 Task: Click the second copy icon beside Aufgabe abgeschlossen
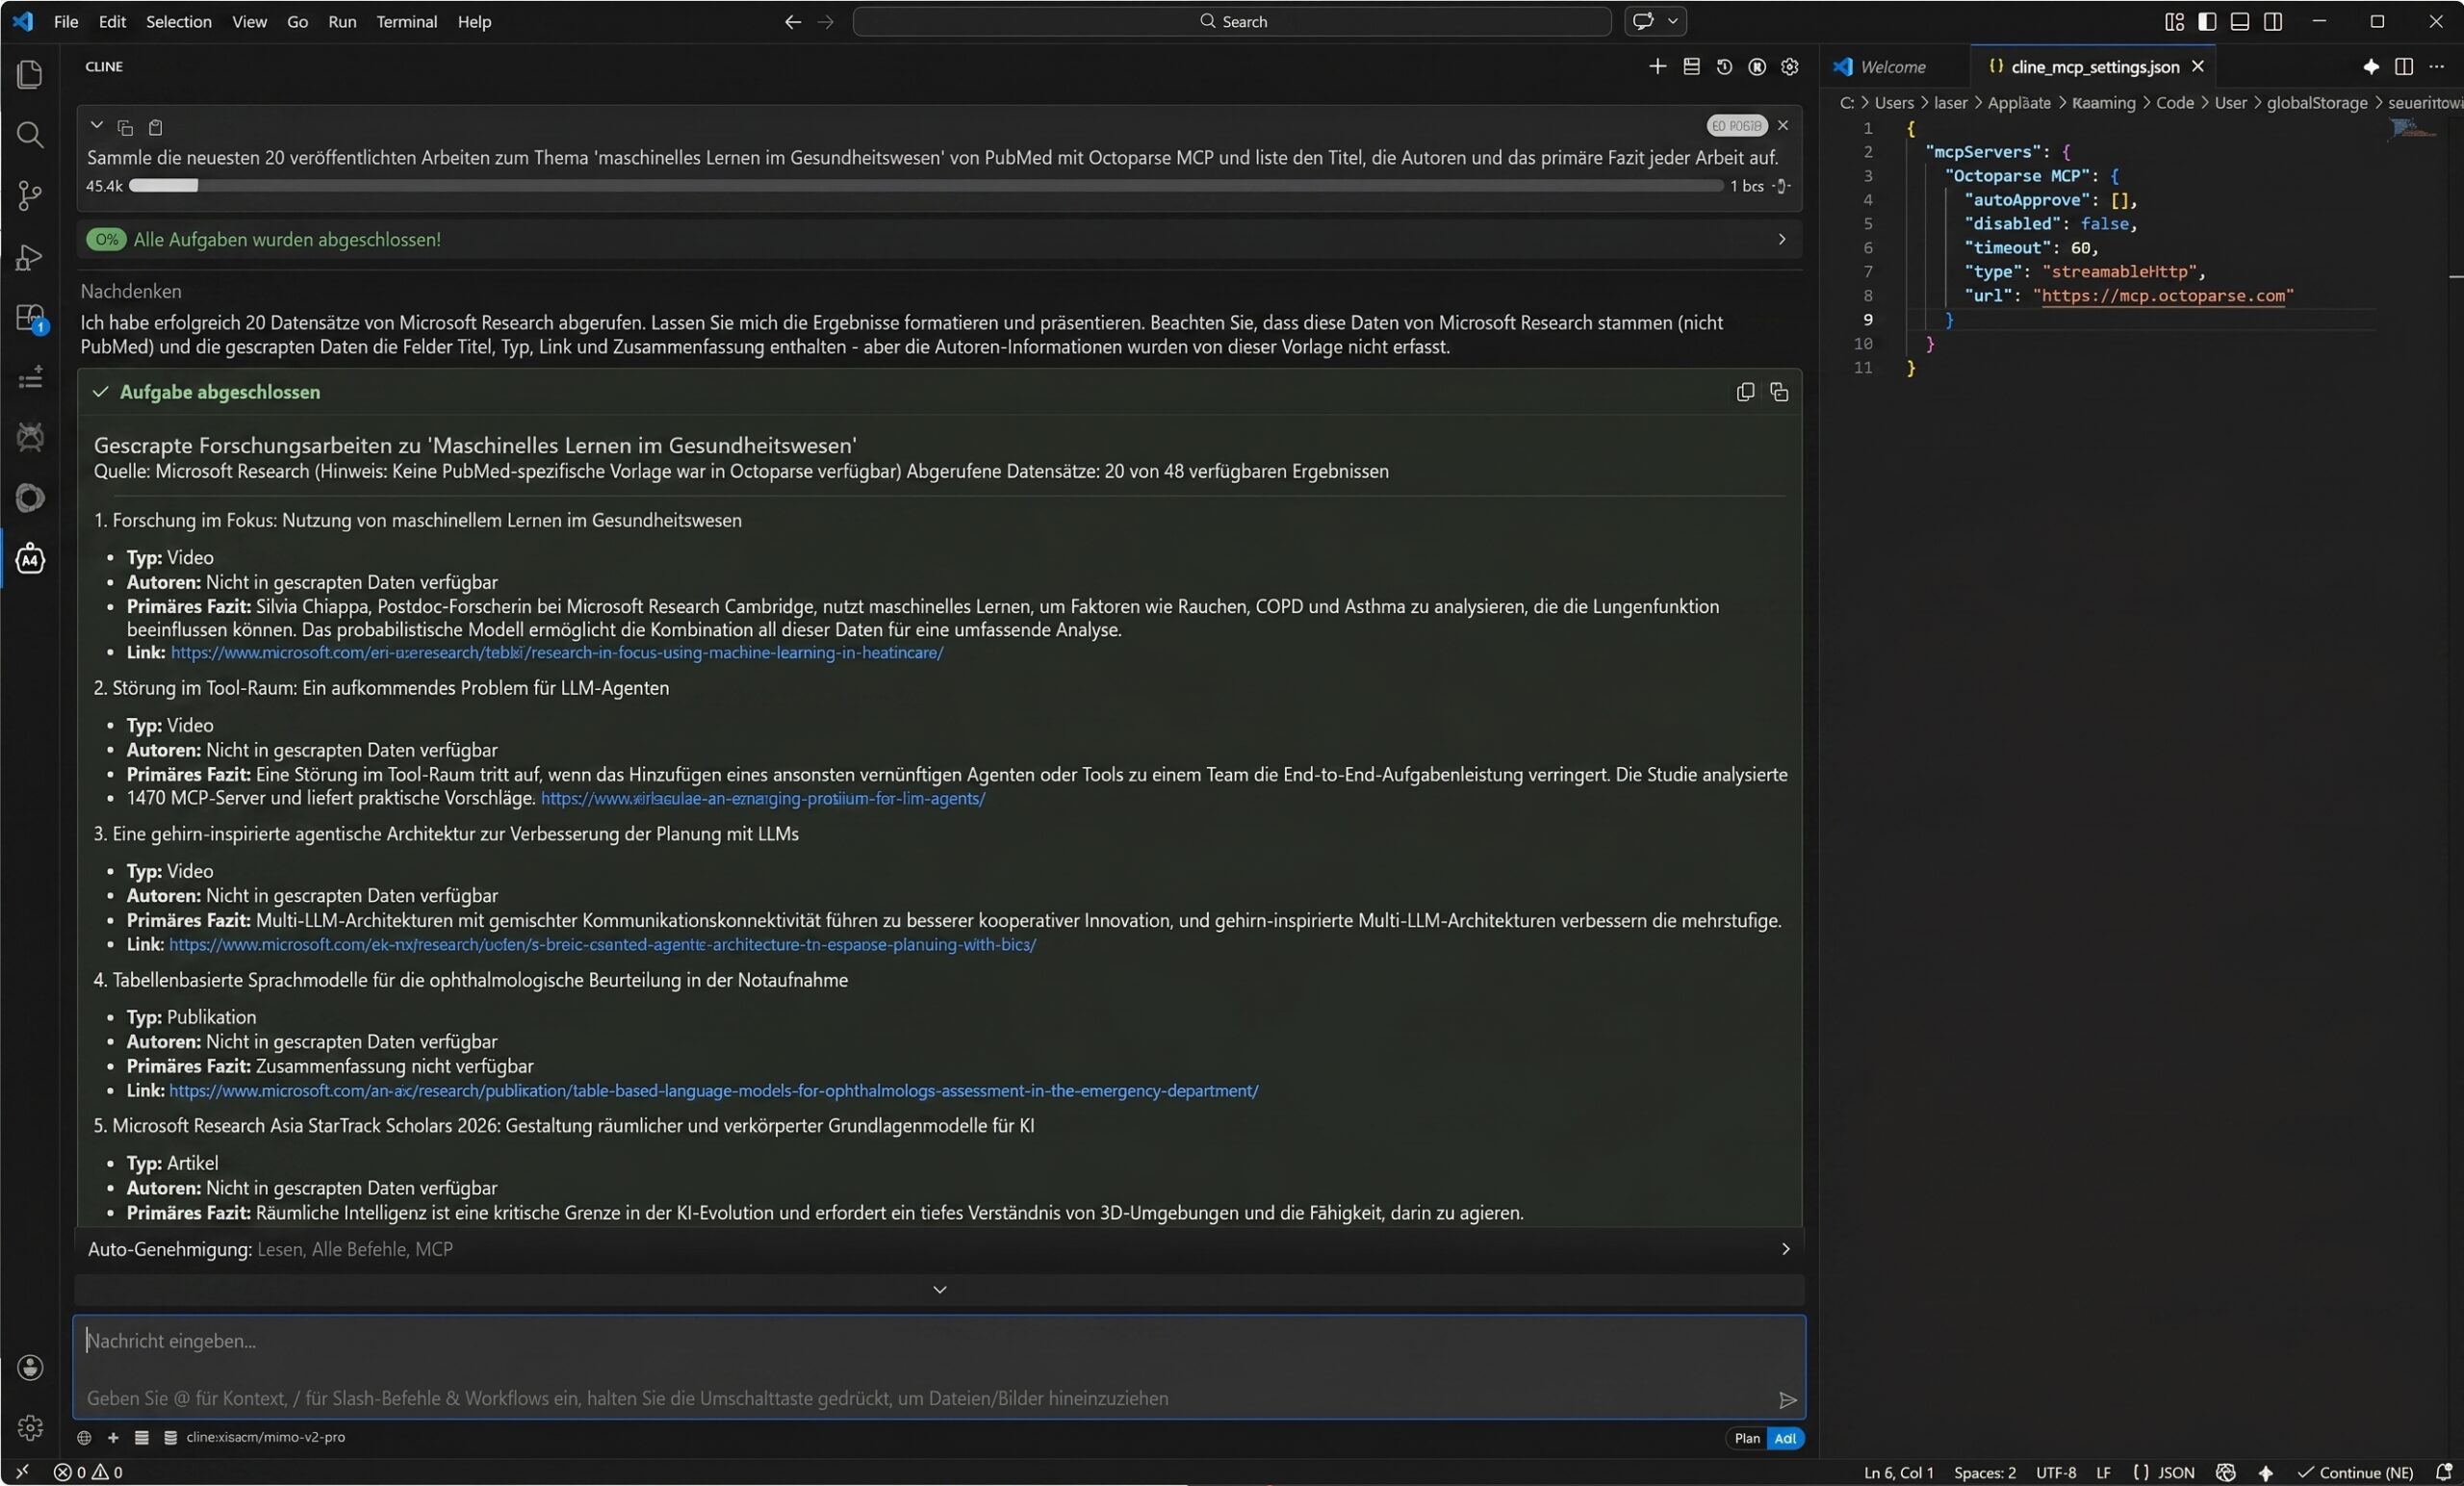(x=1779, y=392)
